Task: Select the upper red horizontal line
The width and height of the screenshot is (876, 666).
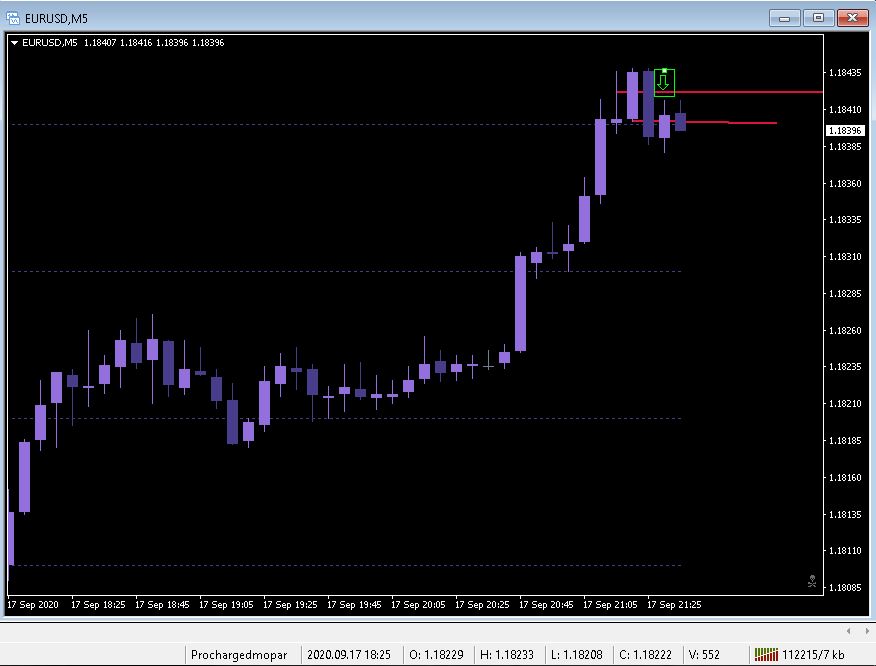Action: click(x=720, y=92)
